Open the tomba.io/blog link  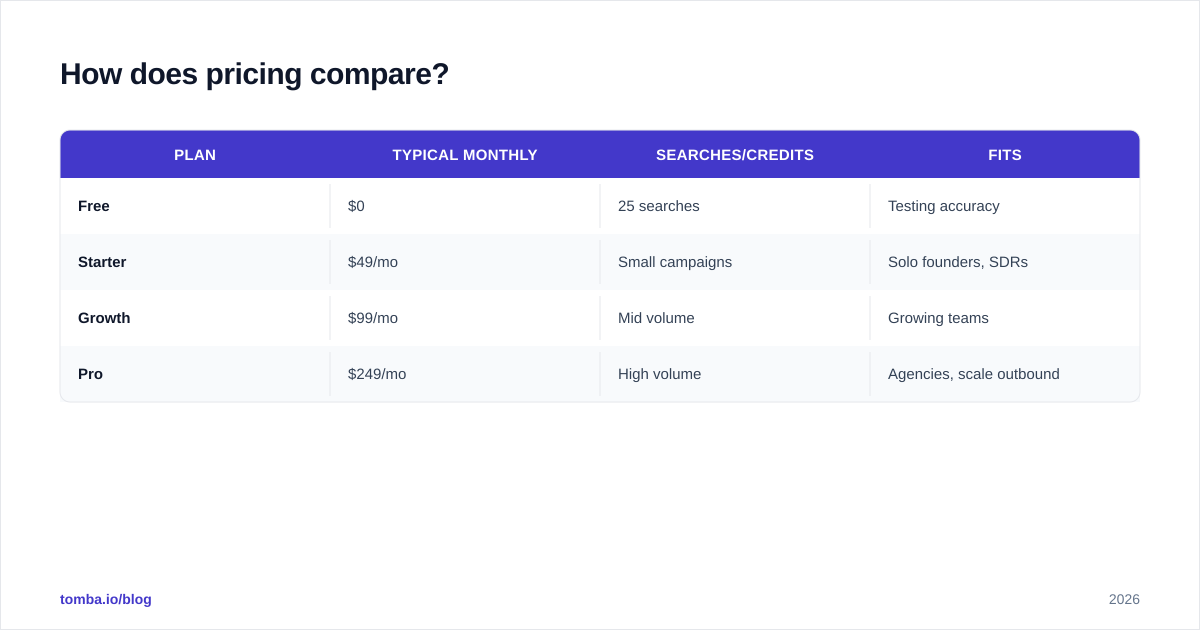point(106,599)
